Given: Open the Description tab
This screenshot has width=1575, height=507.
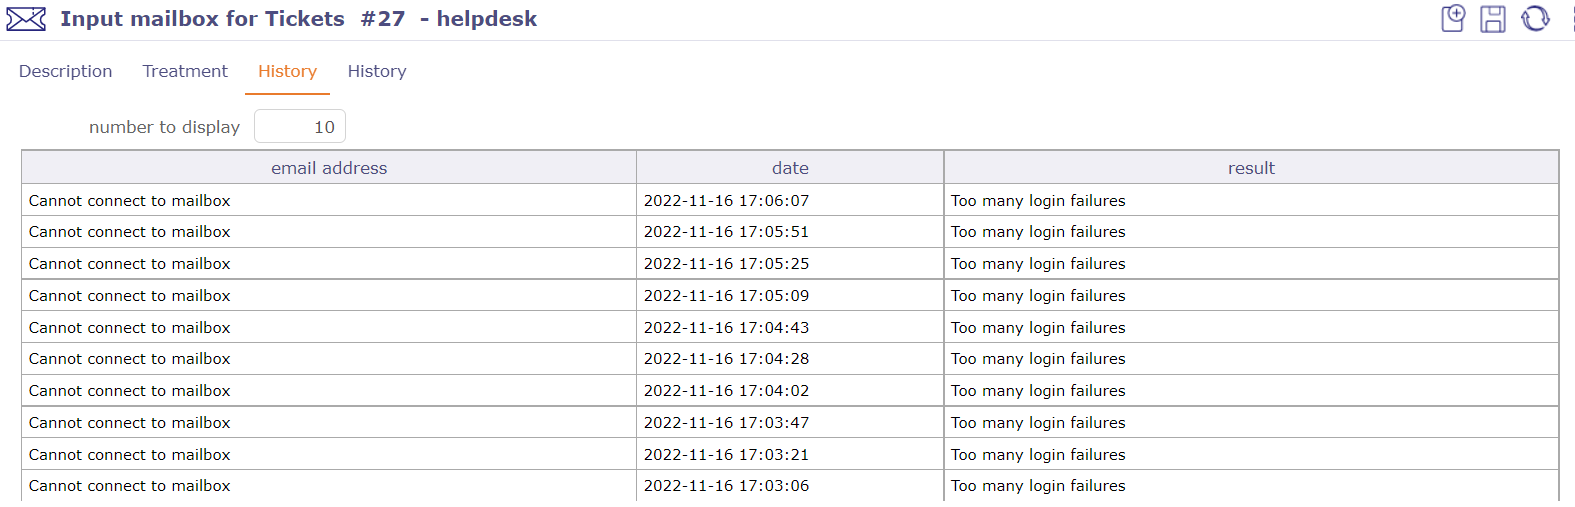Looking at the screenshot, I should click(x=65, y=71).
